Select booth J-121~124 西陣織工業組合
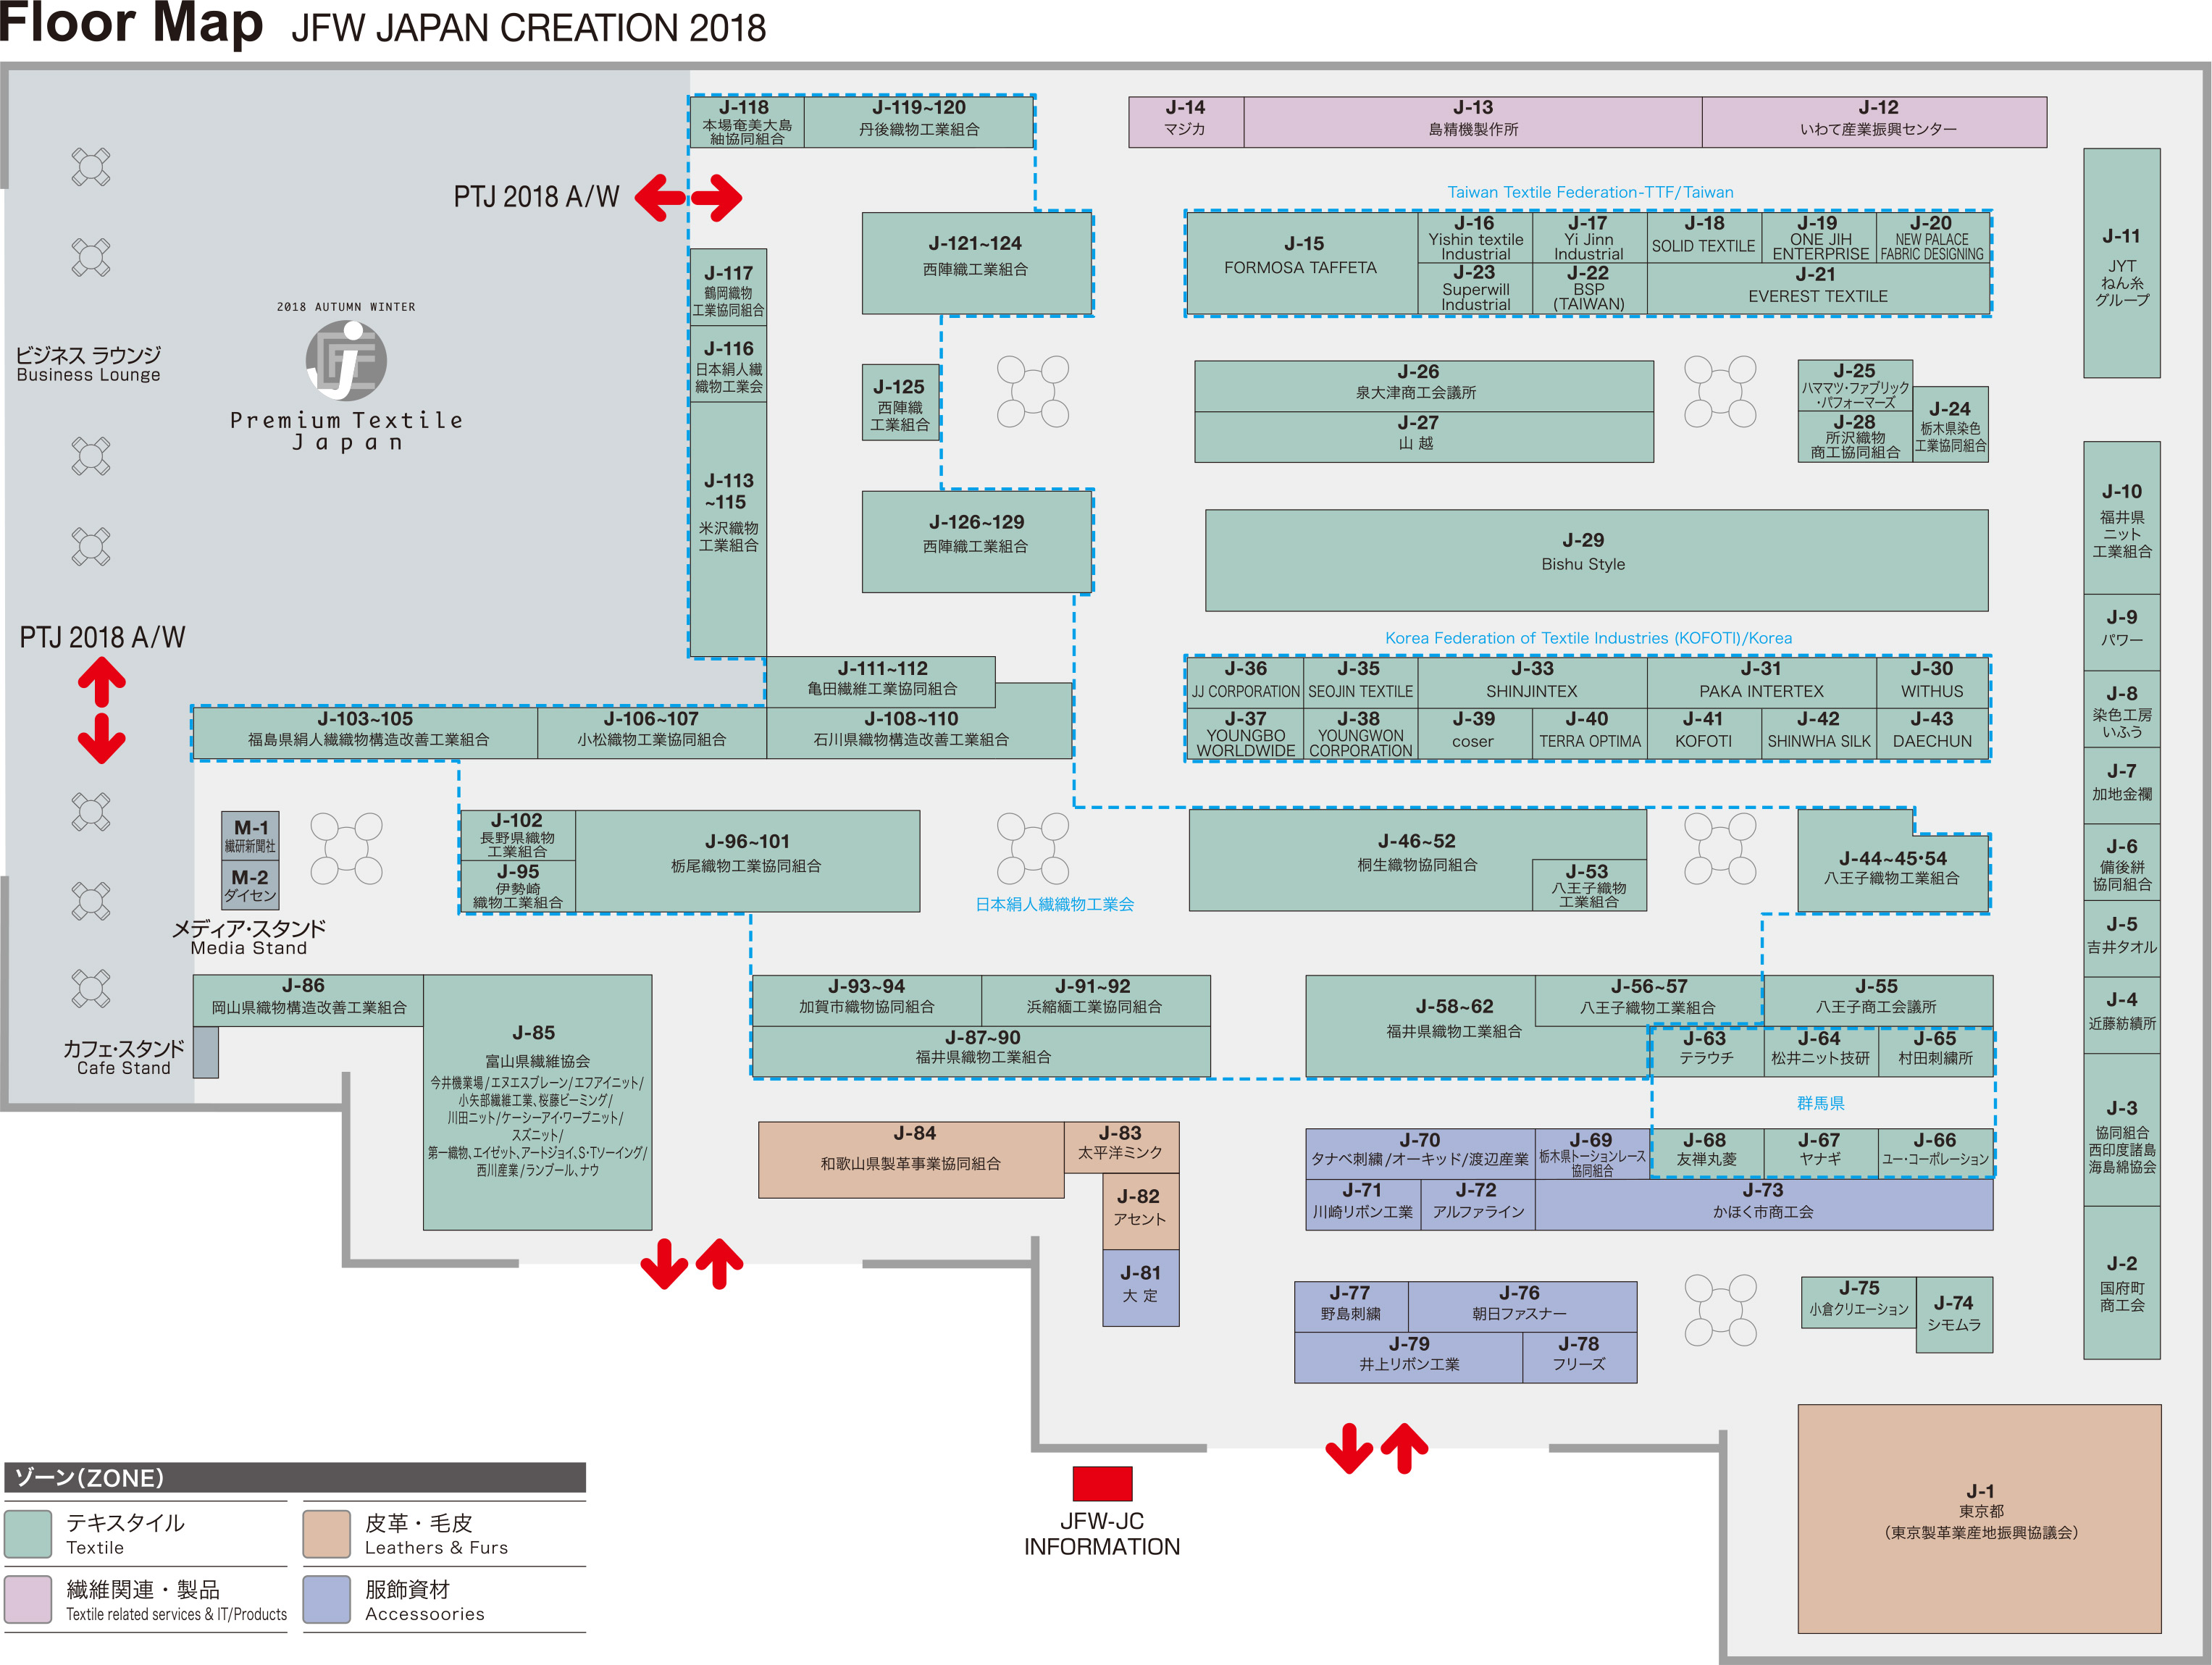 tap(976, 263)
